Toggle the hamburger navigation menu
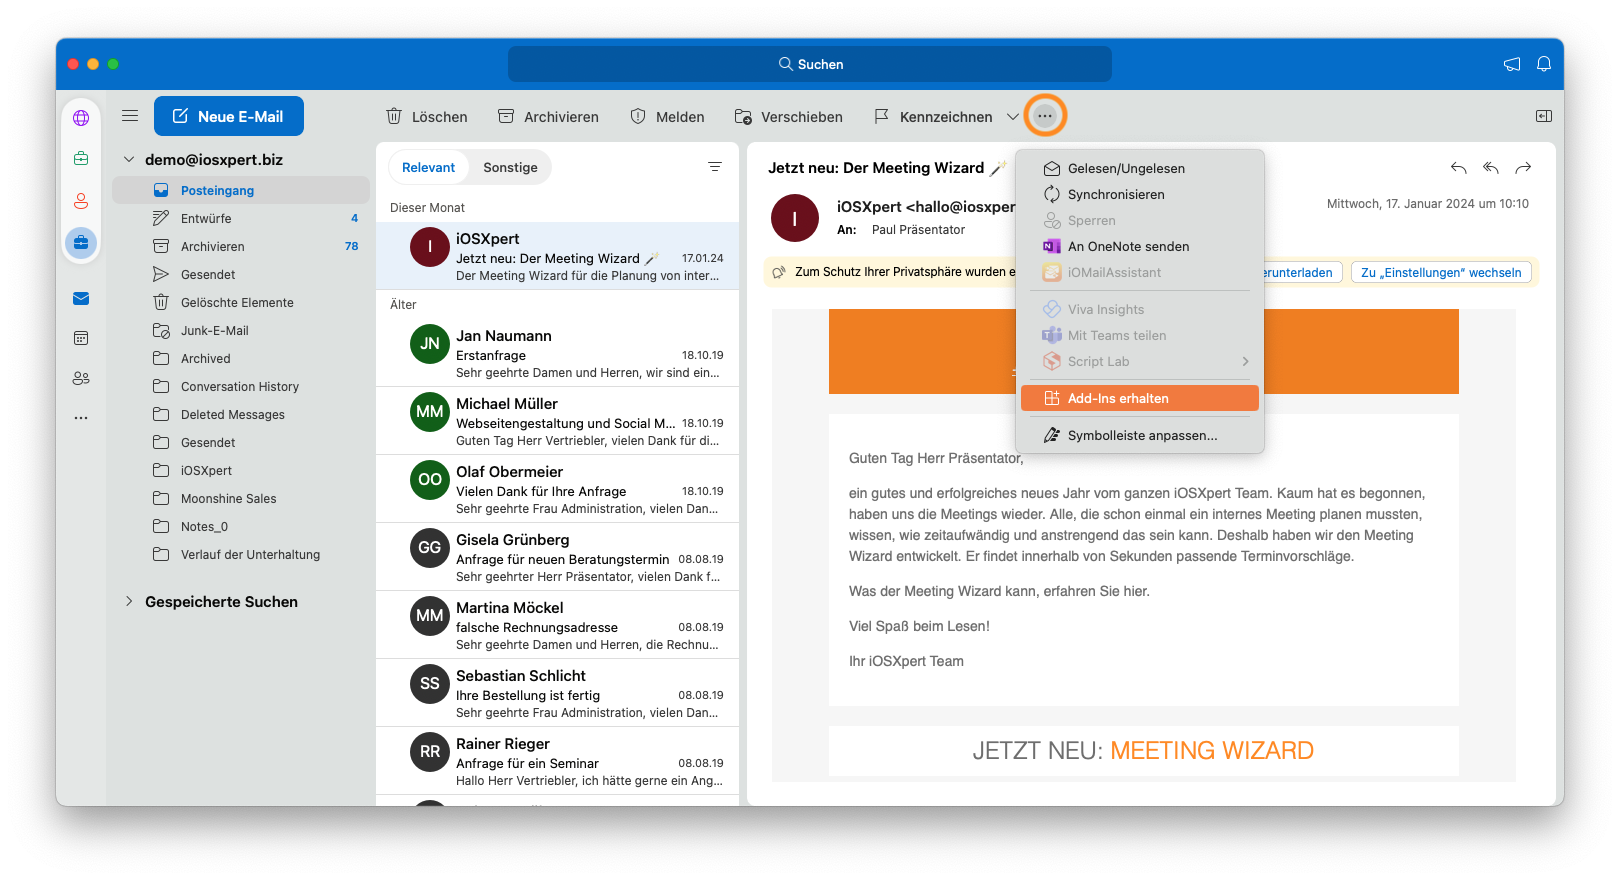This screenshot has height=880, width=1620. [130, 116]
